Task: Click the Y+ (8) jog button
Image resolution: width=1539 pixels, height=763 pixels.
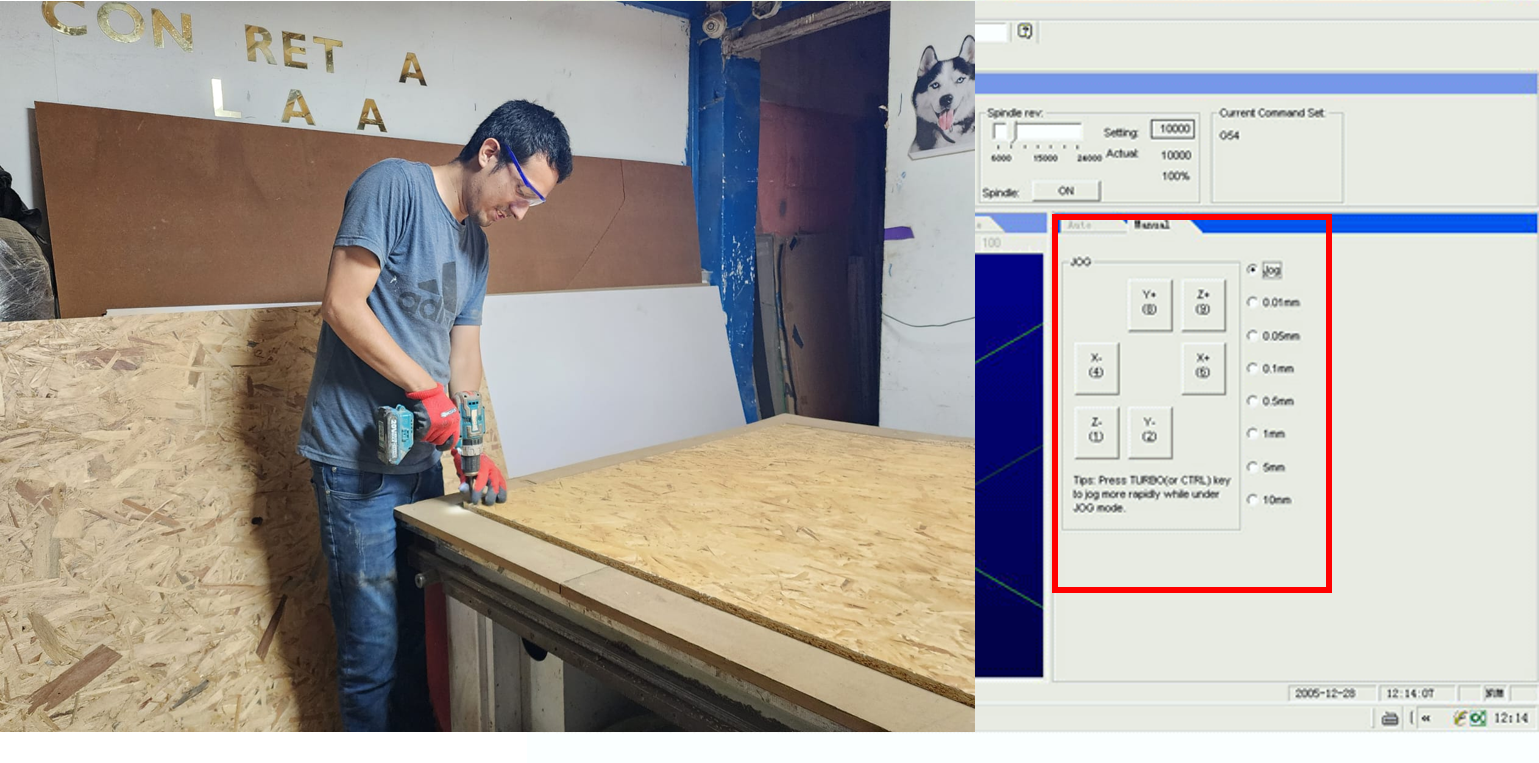Action: pos(1149,305)
